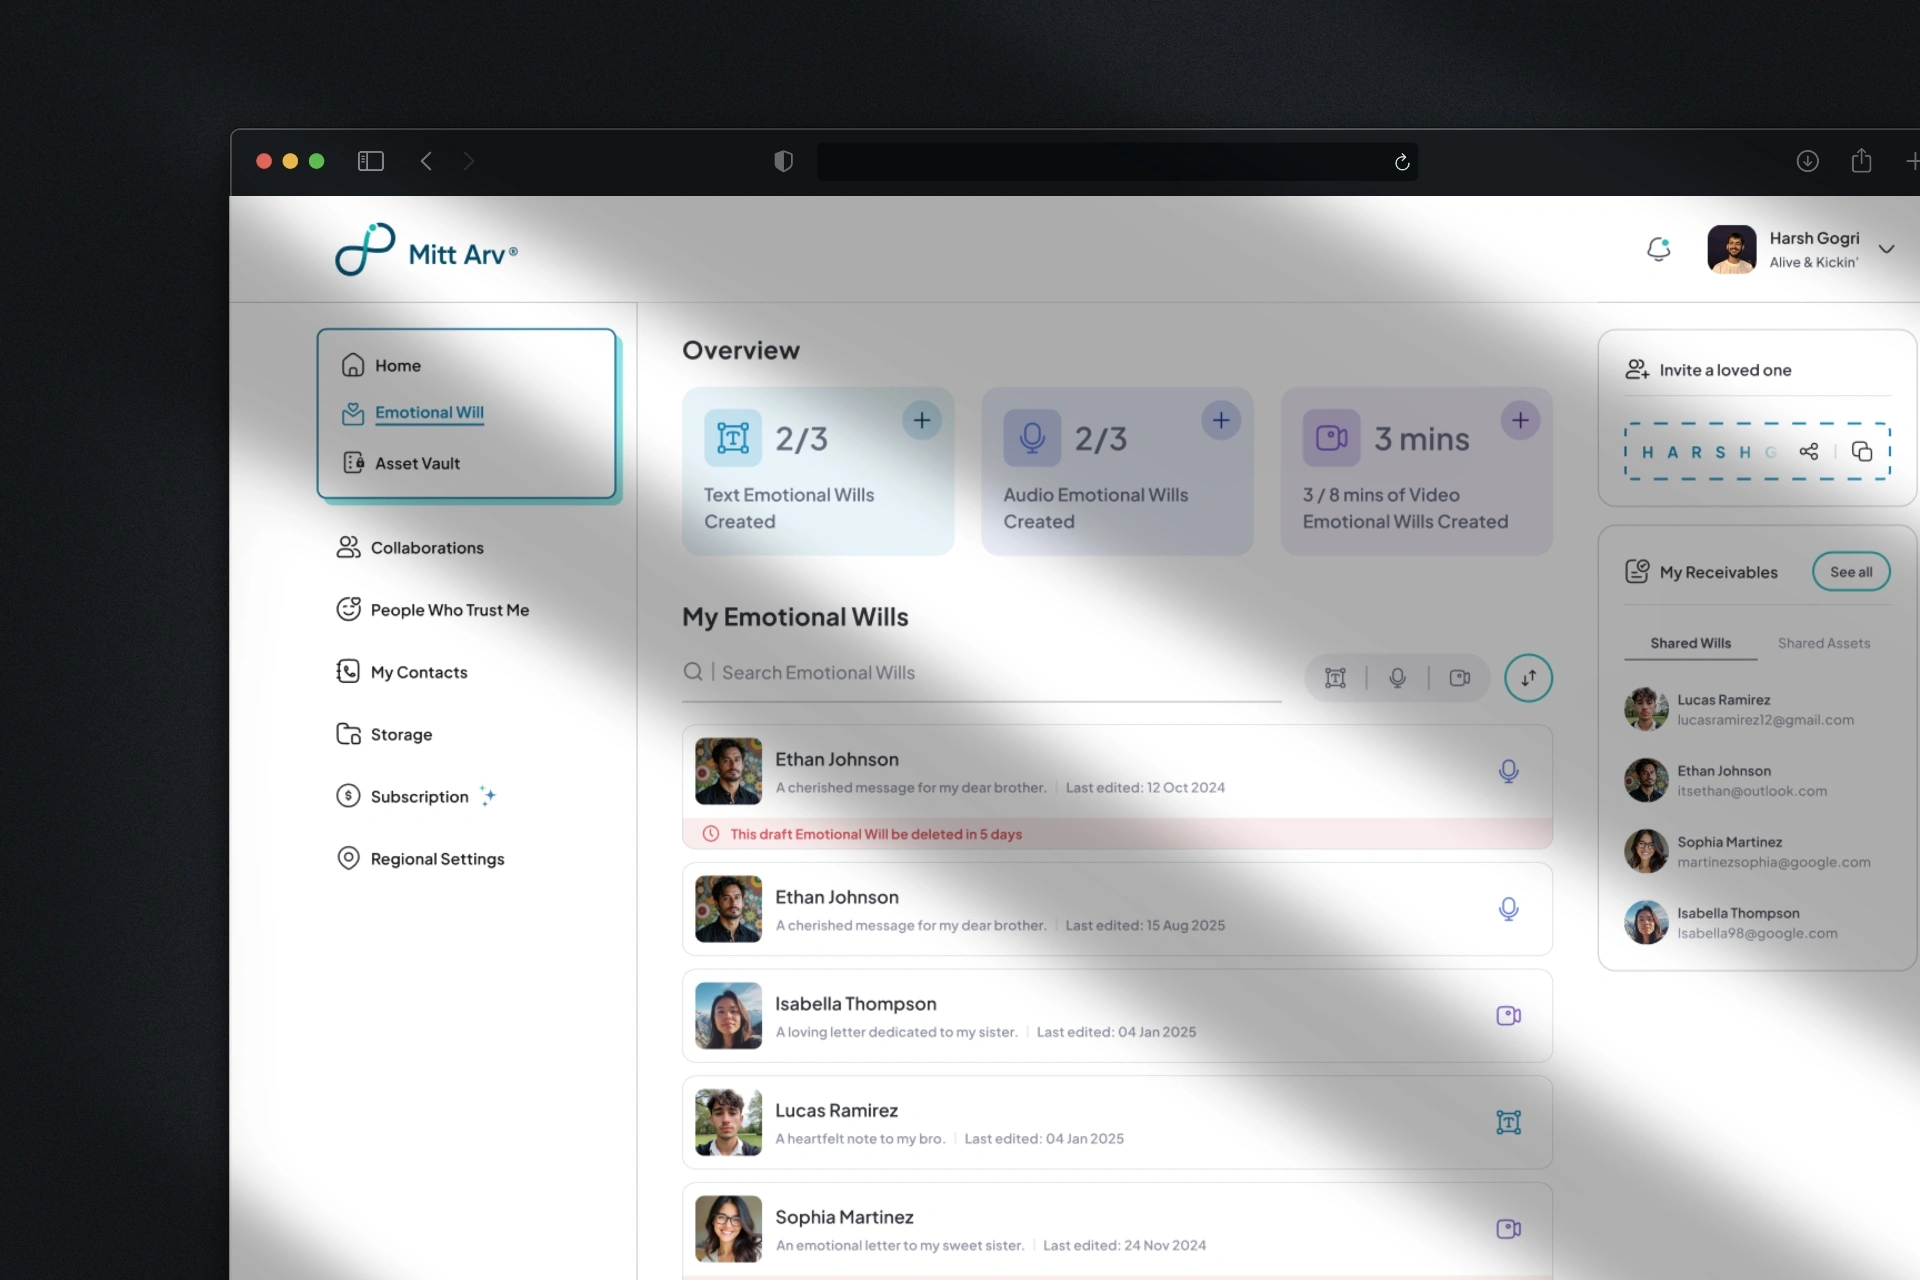The width and height of the screenshot is (1920, 1280).
Task: Expand Harsh Gogri profile dropdown
Action: click(x=1886, y=249)
